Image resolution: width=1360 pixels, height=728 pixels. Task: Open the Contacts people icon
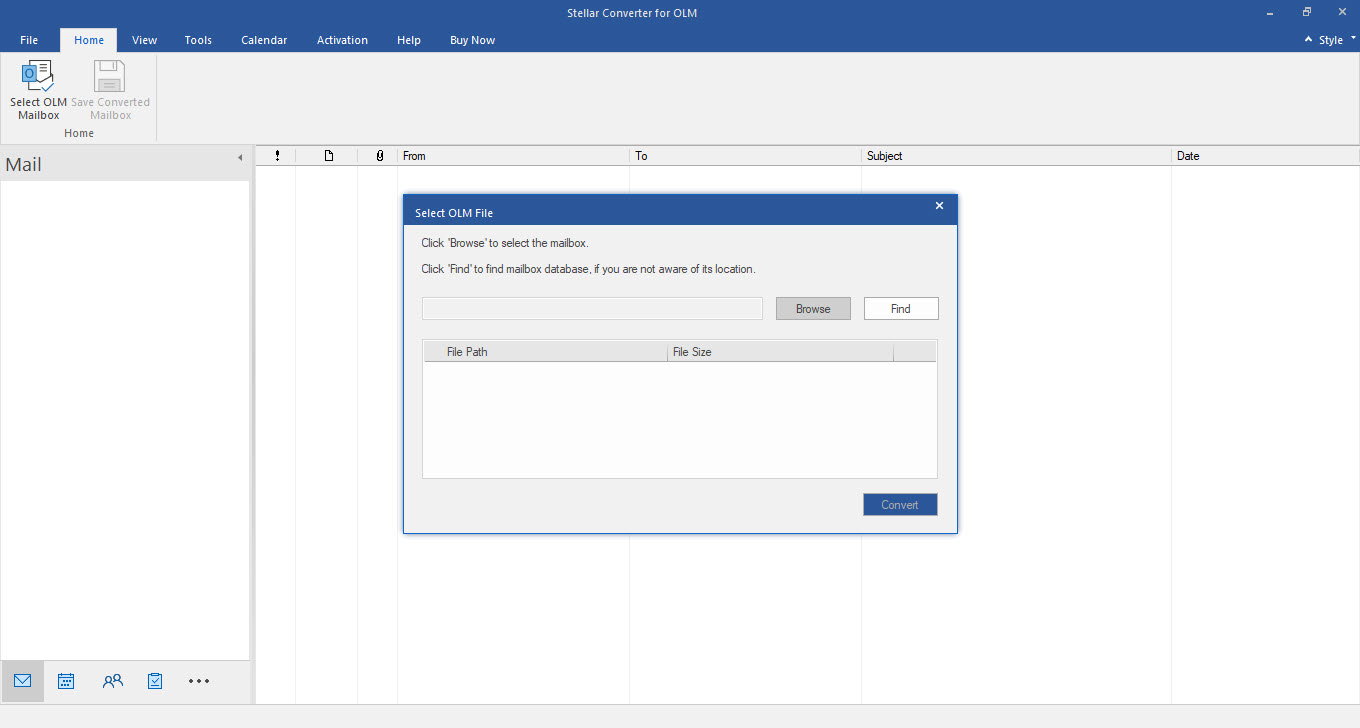(112, 681)
